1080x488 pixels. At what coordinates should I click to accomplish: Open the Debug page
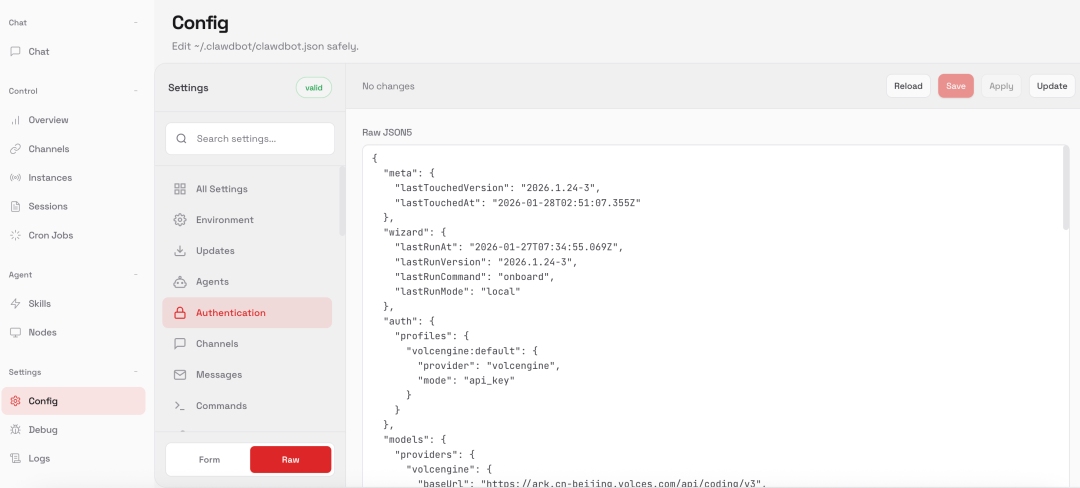73,429
